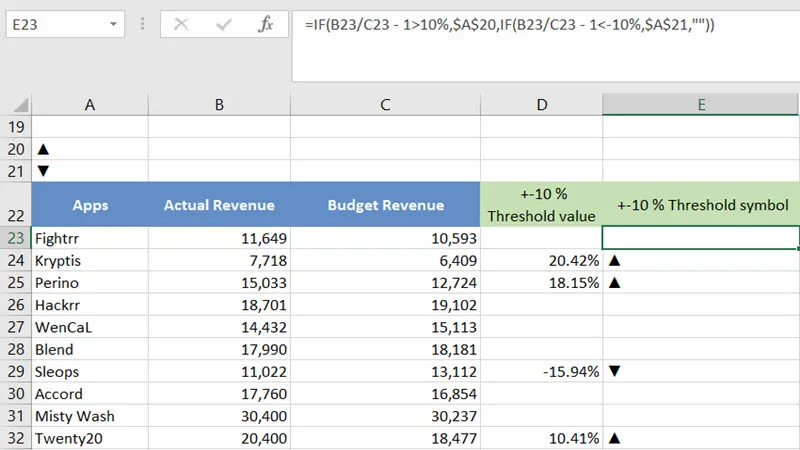Open the Name Box dropdown arrow
The image size is (800, 450).
(113, 25)
